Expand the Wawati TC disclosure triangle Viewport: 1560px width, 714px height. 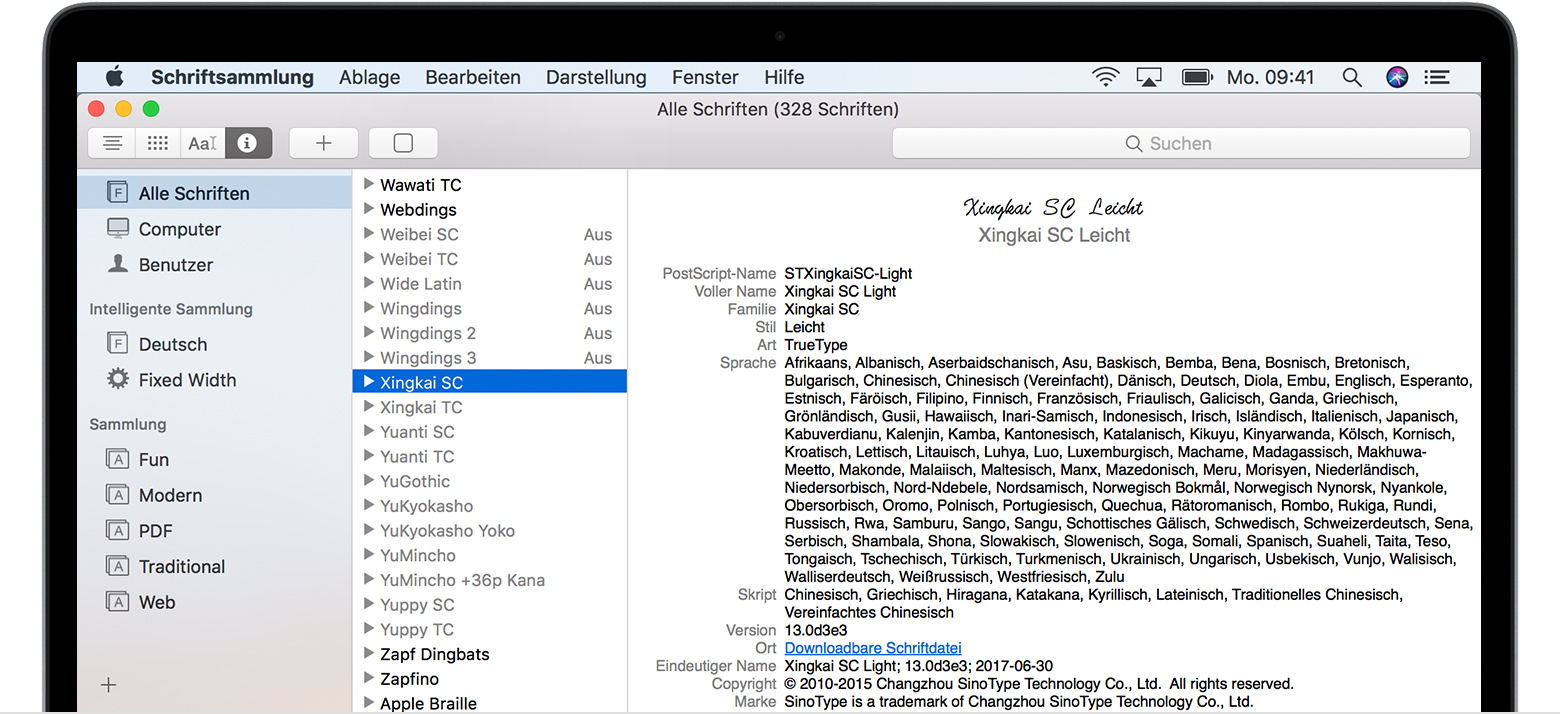coord(368,184)
